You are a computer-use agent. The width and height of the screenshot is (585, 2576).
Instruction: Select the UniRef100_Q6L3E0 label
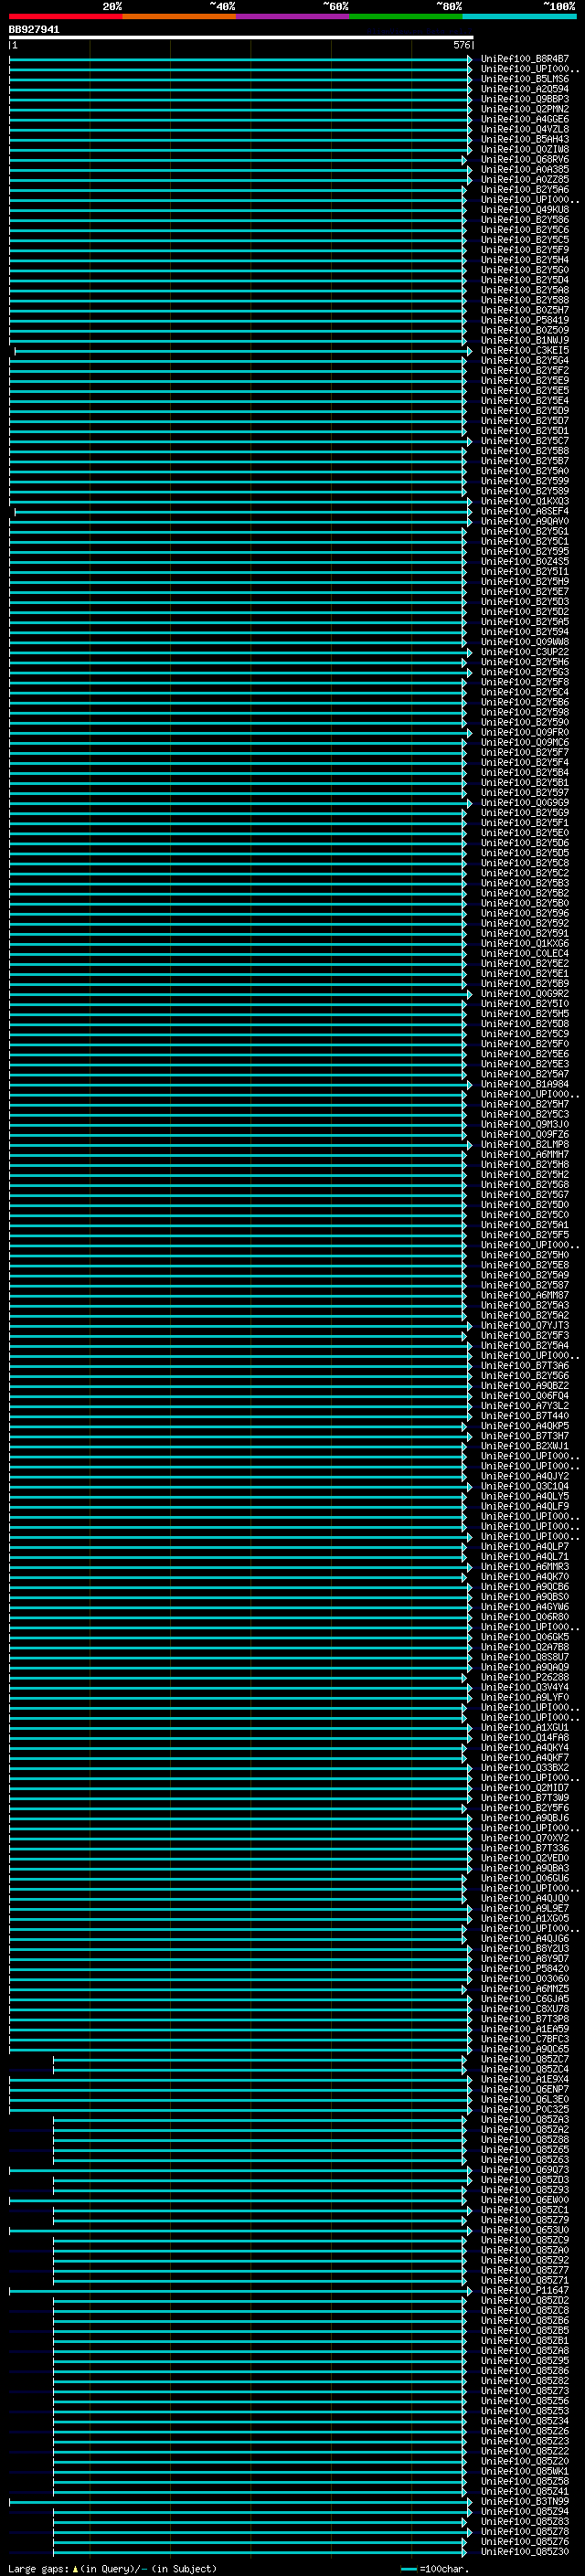(525, 2099)
